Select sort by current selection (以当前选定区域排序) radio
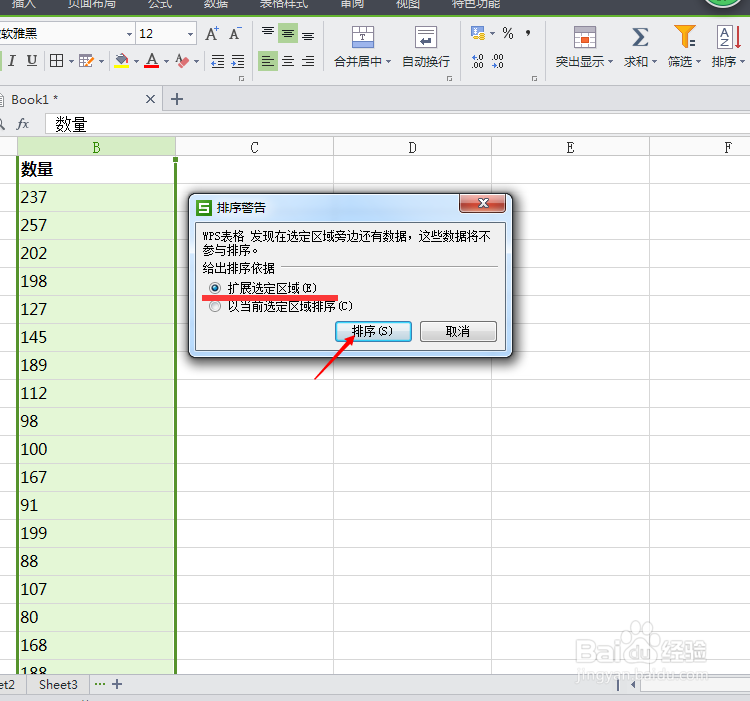 (215, 306)
